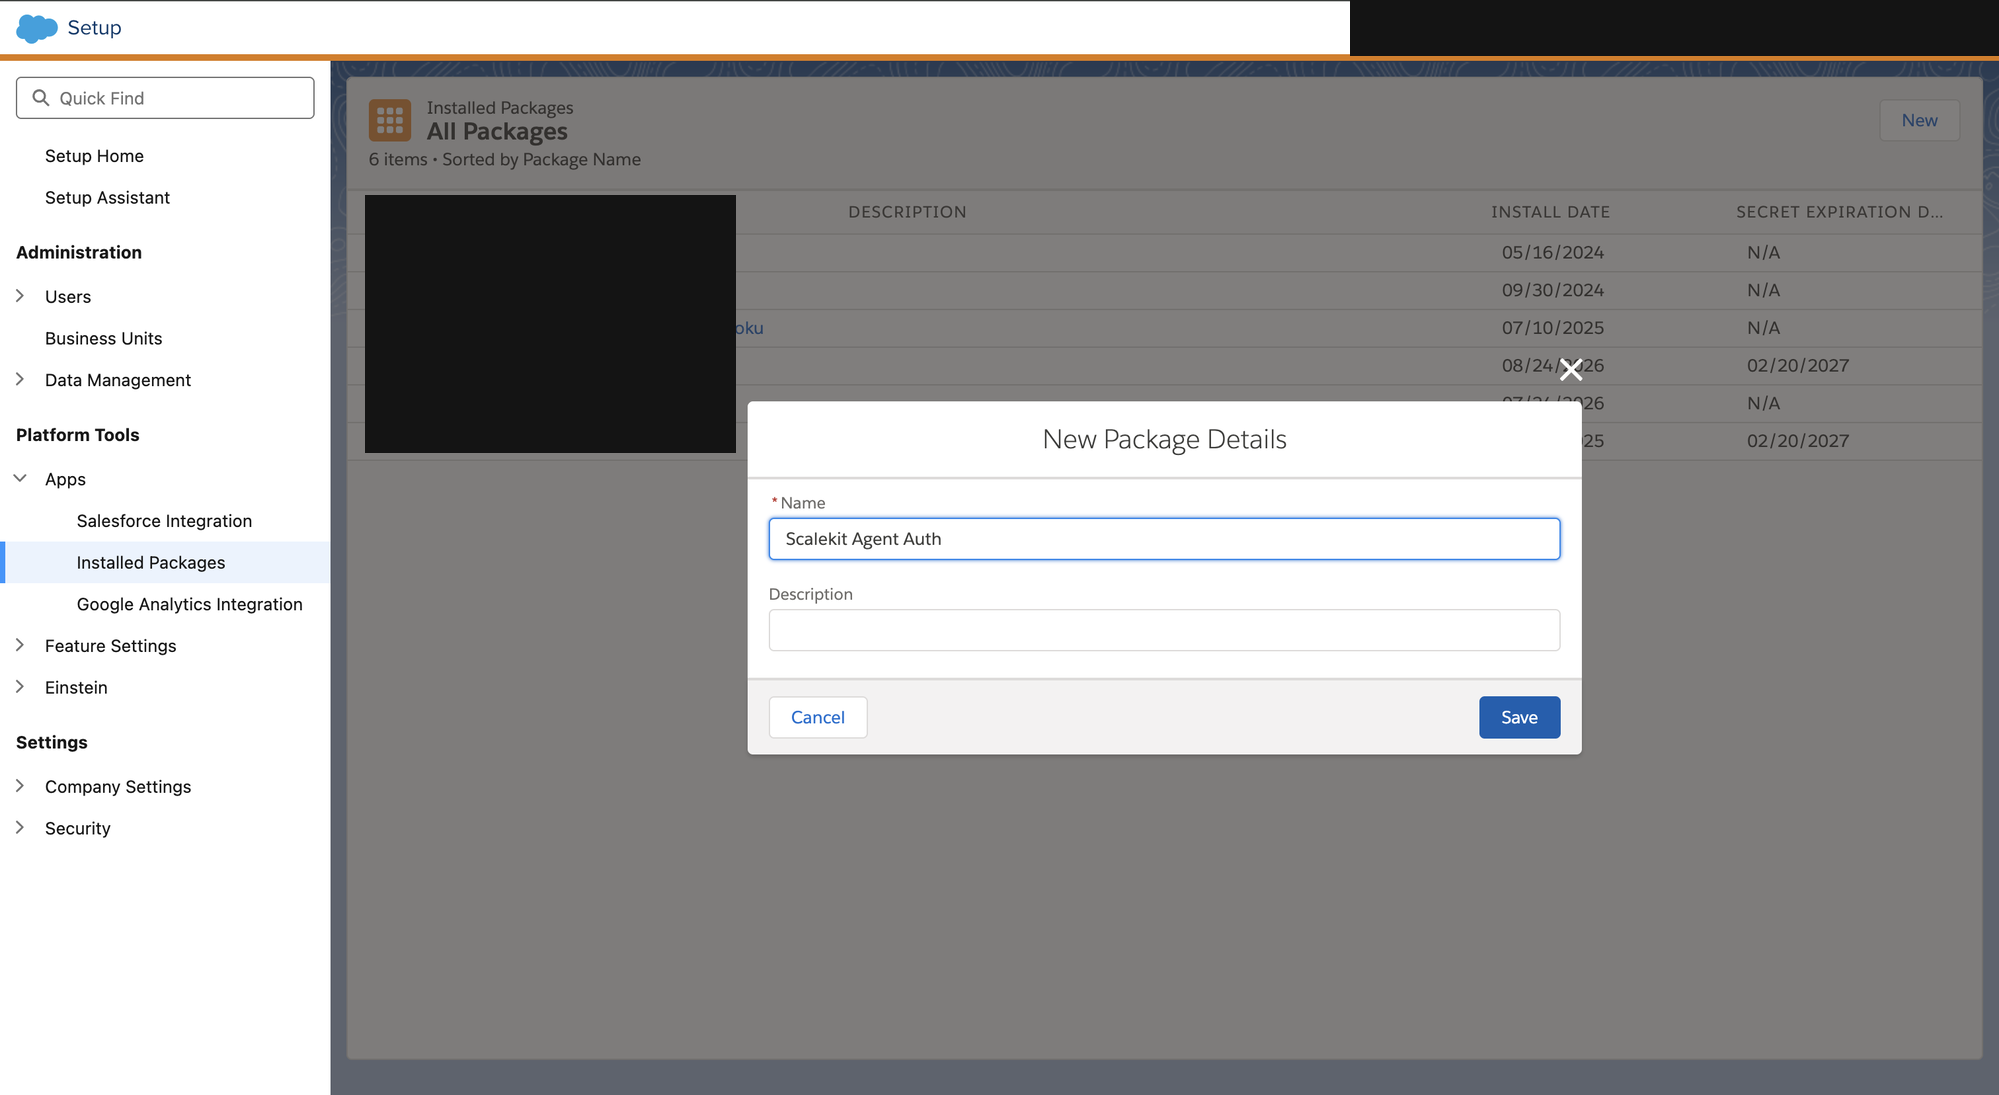The image size is (1999, 1095).
Task: Click the Users label in sidebar
Action: point(68,297)
